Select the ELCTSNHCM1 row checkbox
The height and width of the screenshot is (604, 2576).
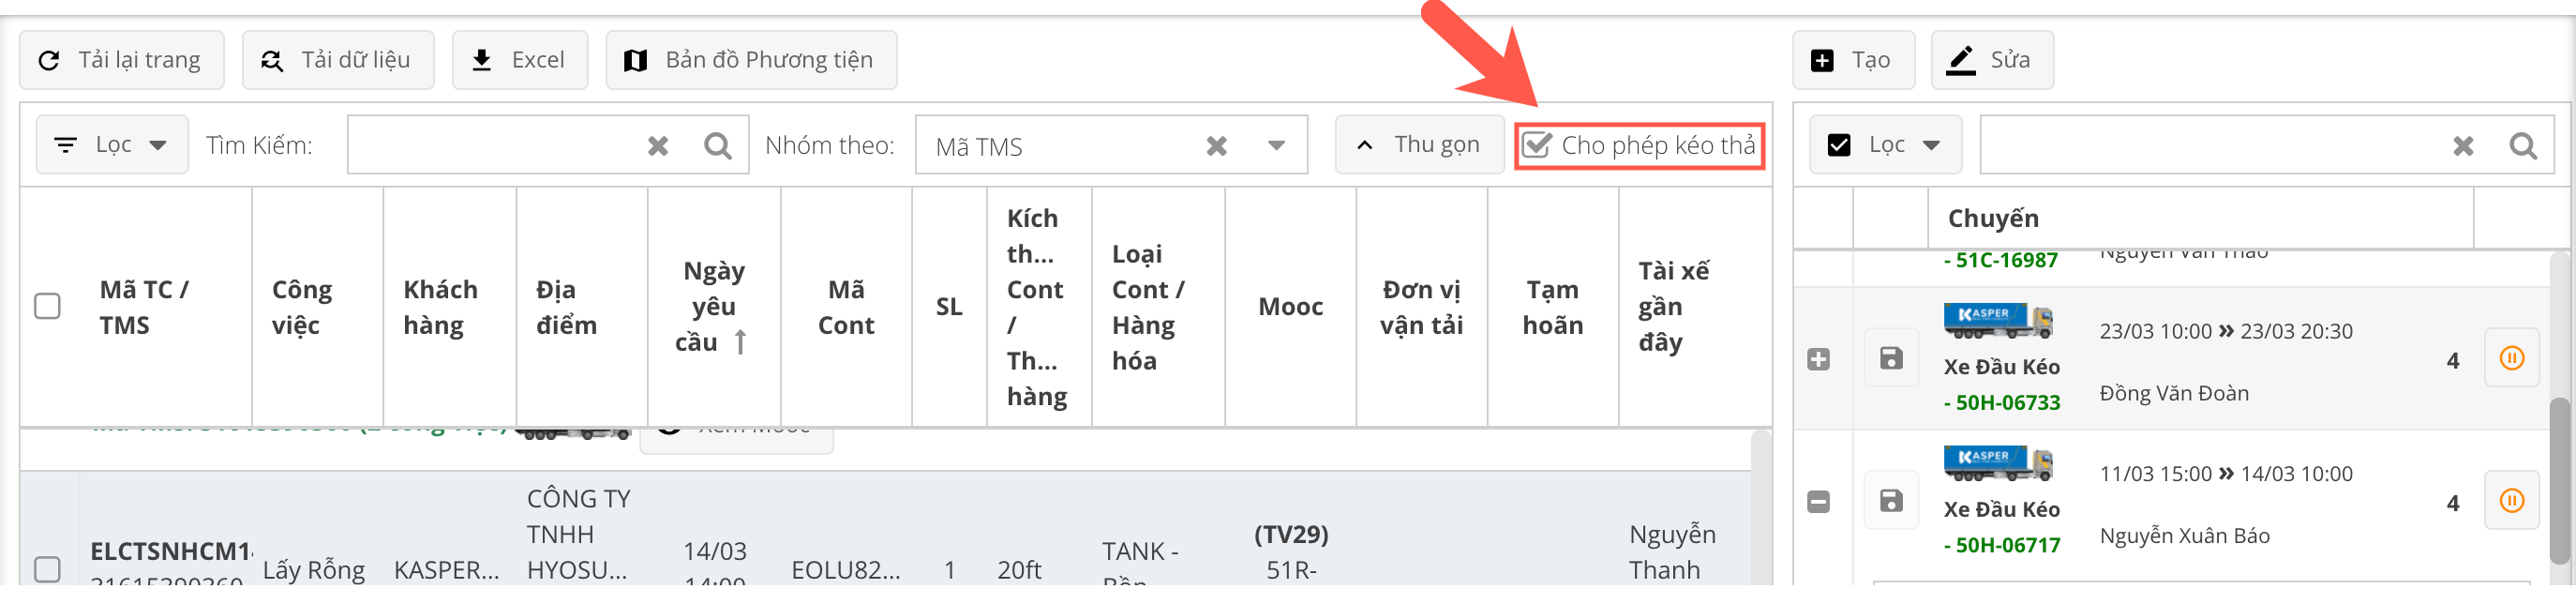pyautogui.click(x=47, y=569)
